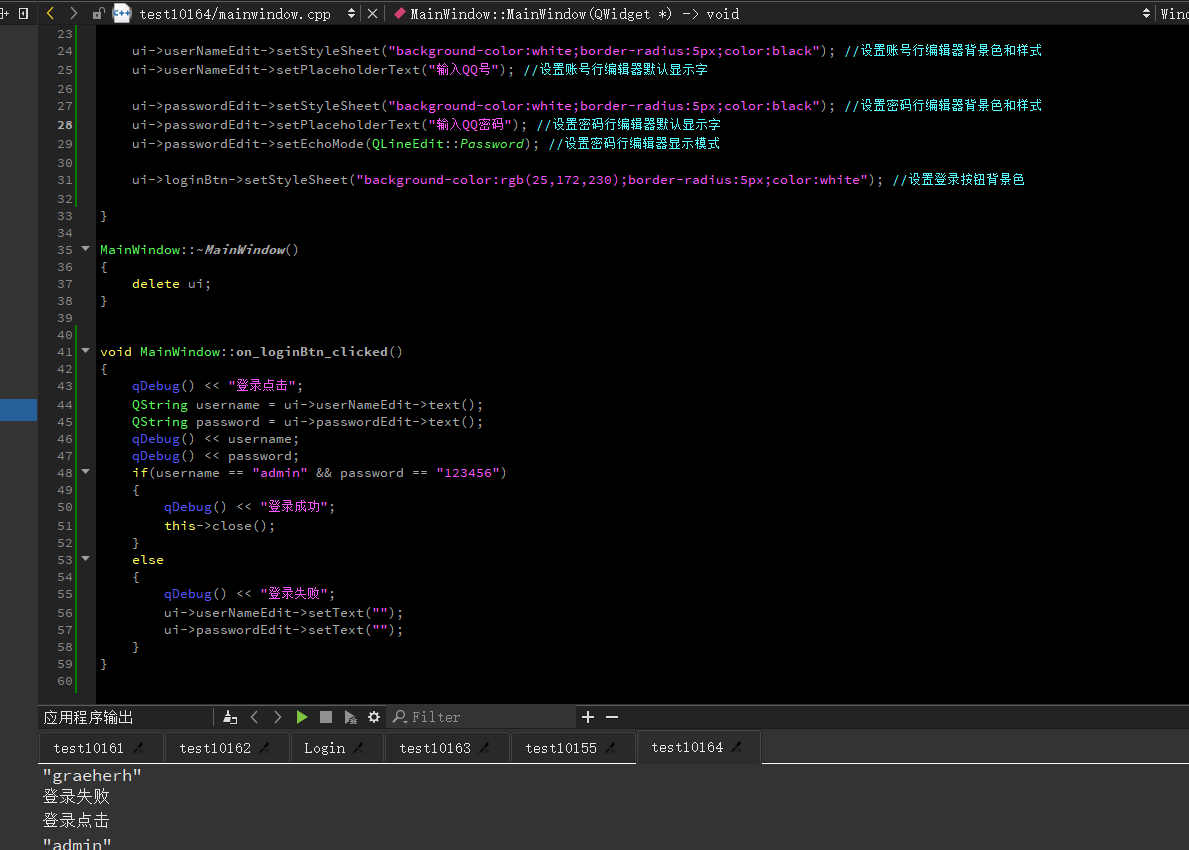Open filter options via magnifier icon
This screenshot has height=850, width=1189.
[x=400, y=717]
